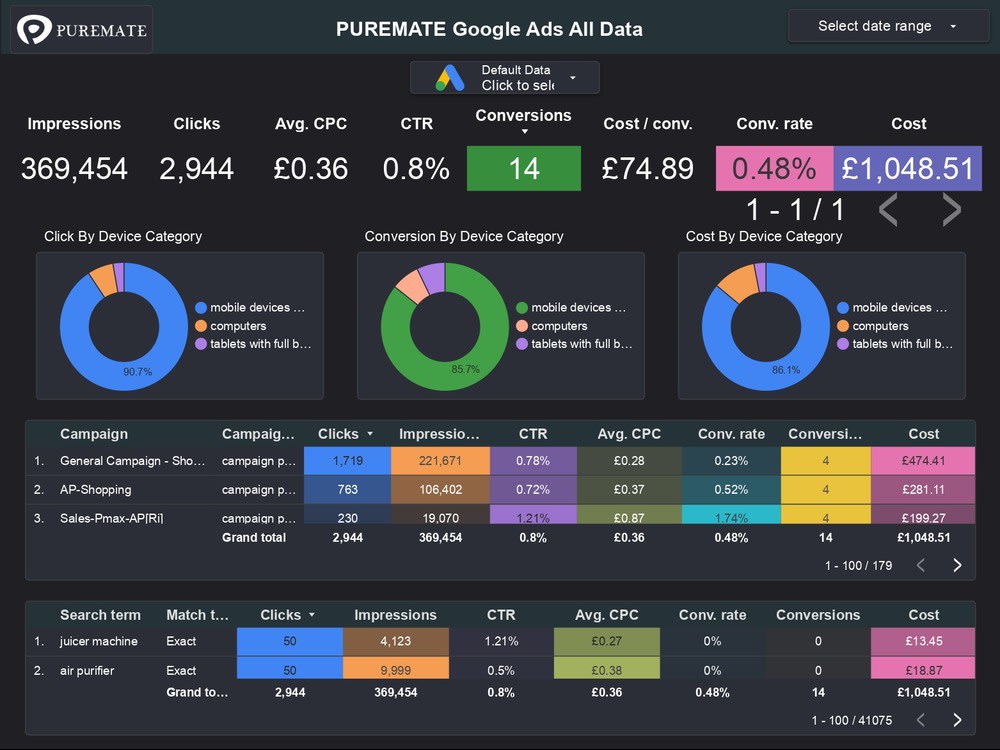The image size is (1000, 750).
Task: Click campaign table Avg. CPC header
Action: pyautogui.click(x=629, y=434)
